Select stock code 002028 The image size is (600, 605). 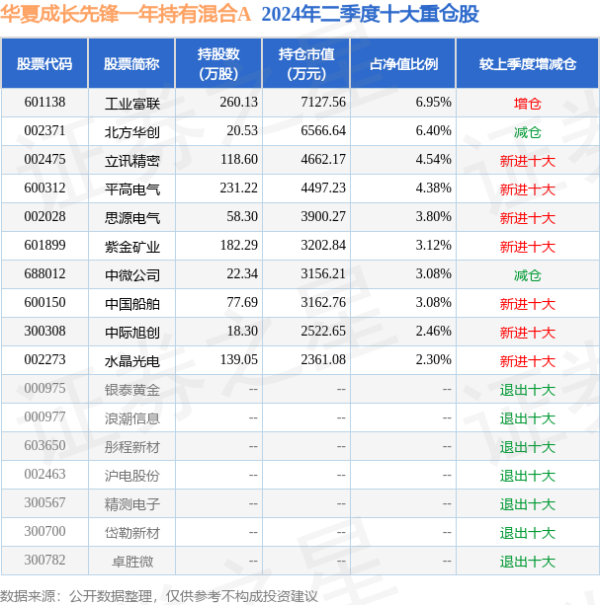point(45,216)
